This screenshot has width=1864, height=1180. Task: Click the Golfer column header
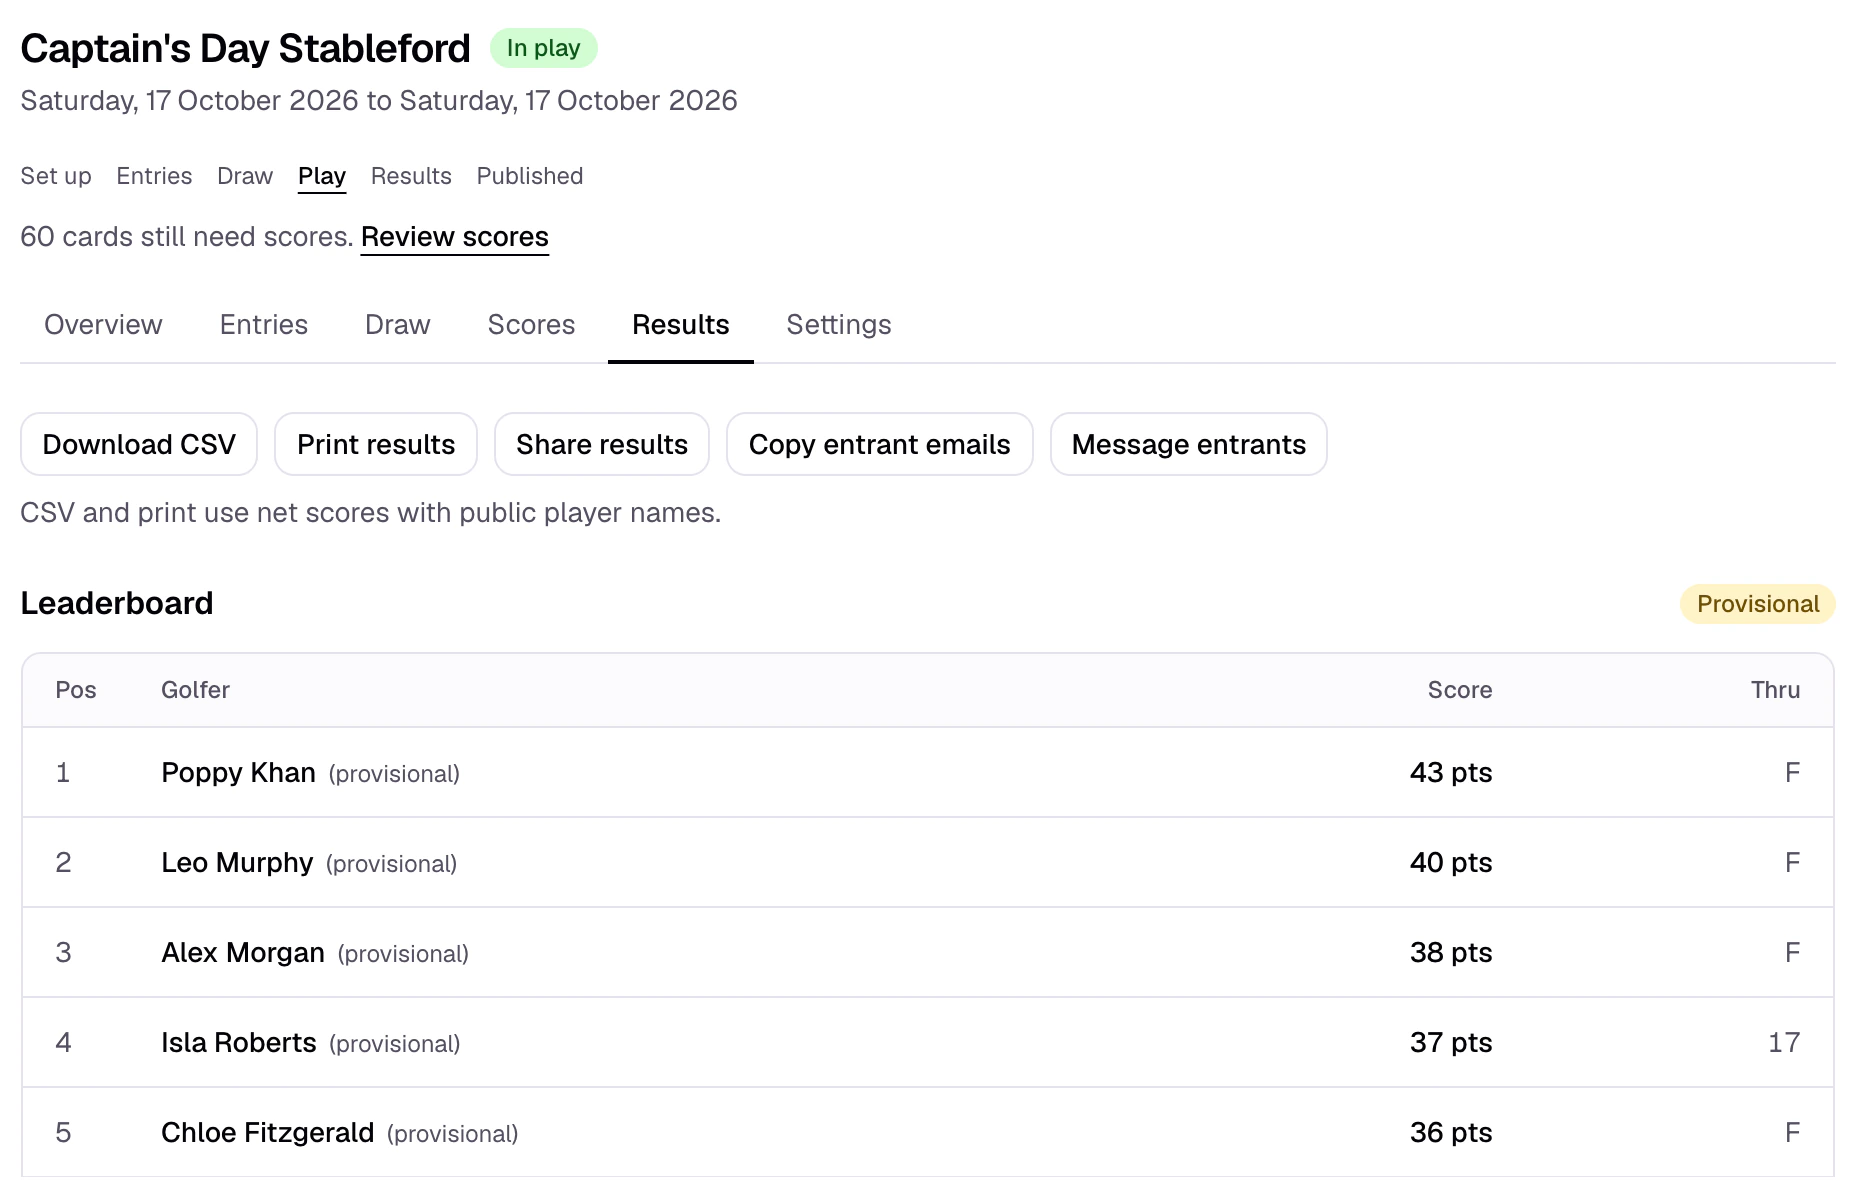pyautogui.click(x=196, y=690)
